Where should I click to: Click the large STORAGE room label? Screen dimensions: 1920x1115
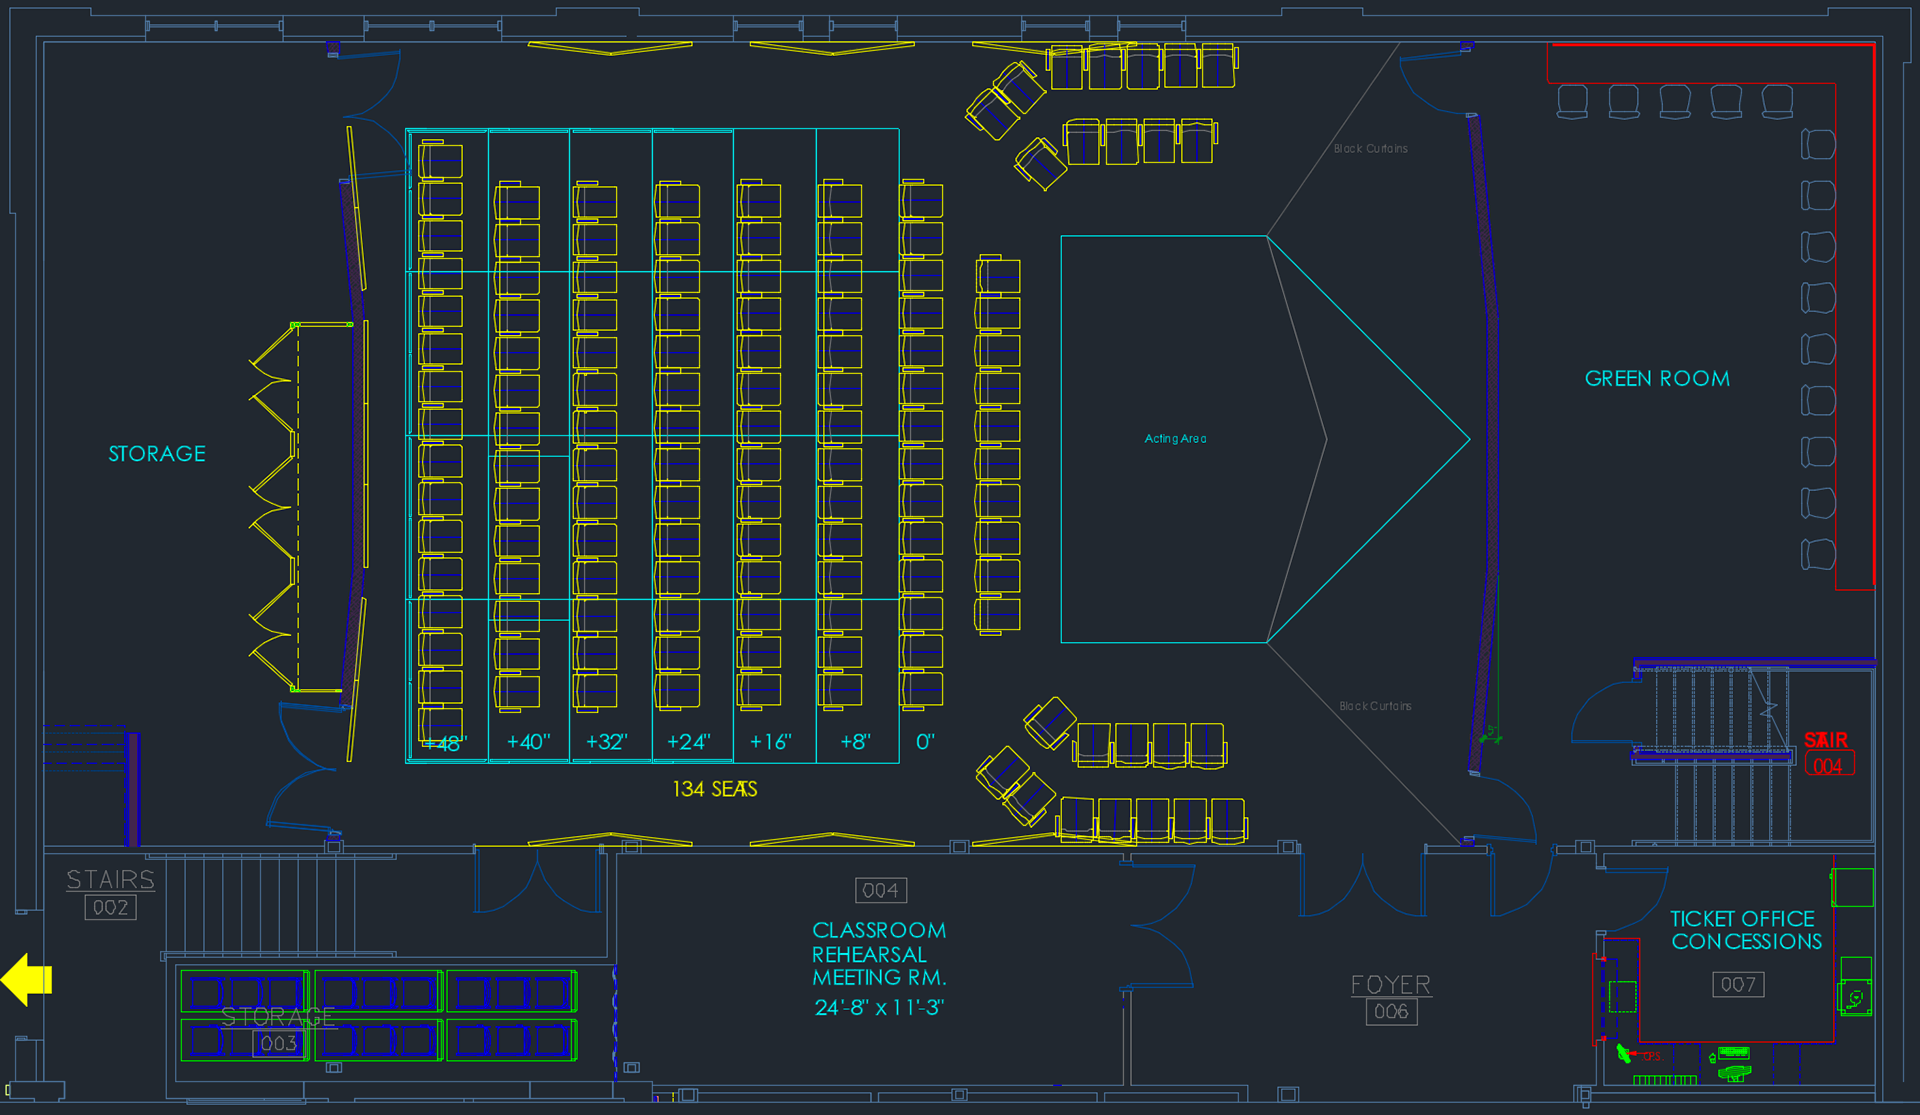(157, 454)
